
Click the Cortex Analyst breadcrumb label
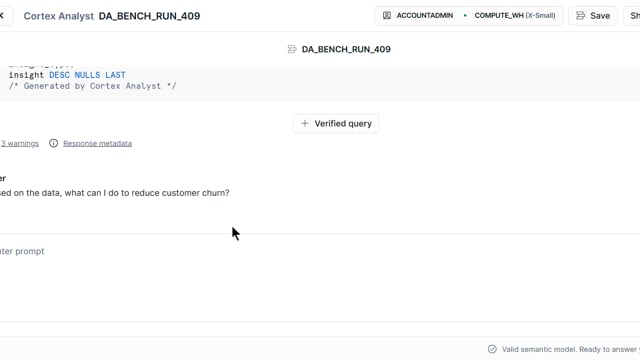tap(58, 16)
